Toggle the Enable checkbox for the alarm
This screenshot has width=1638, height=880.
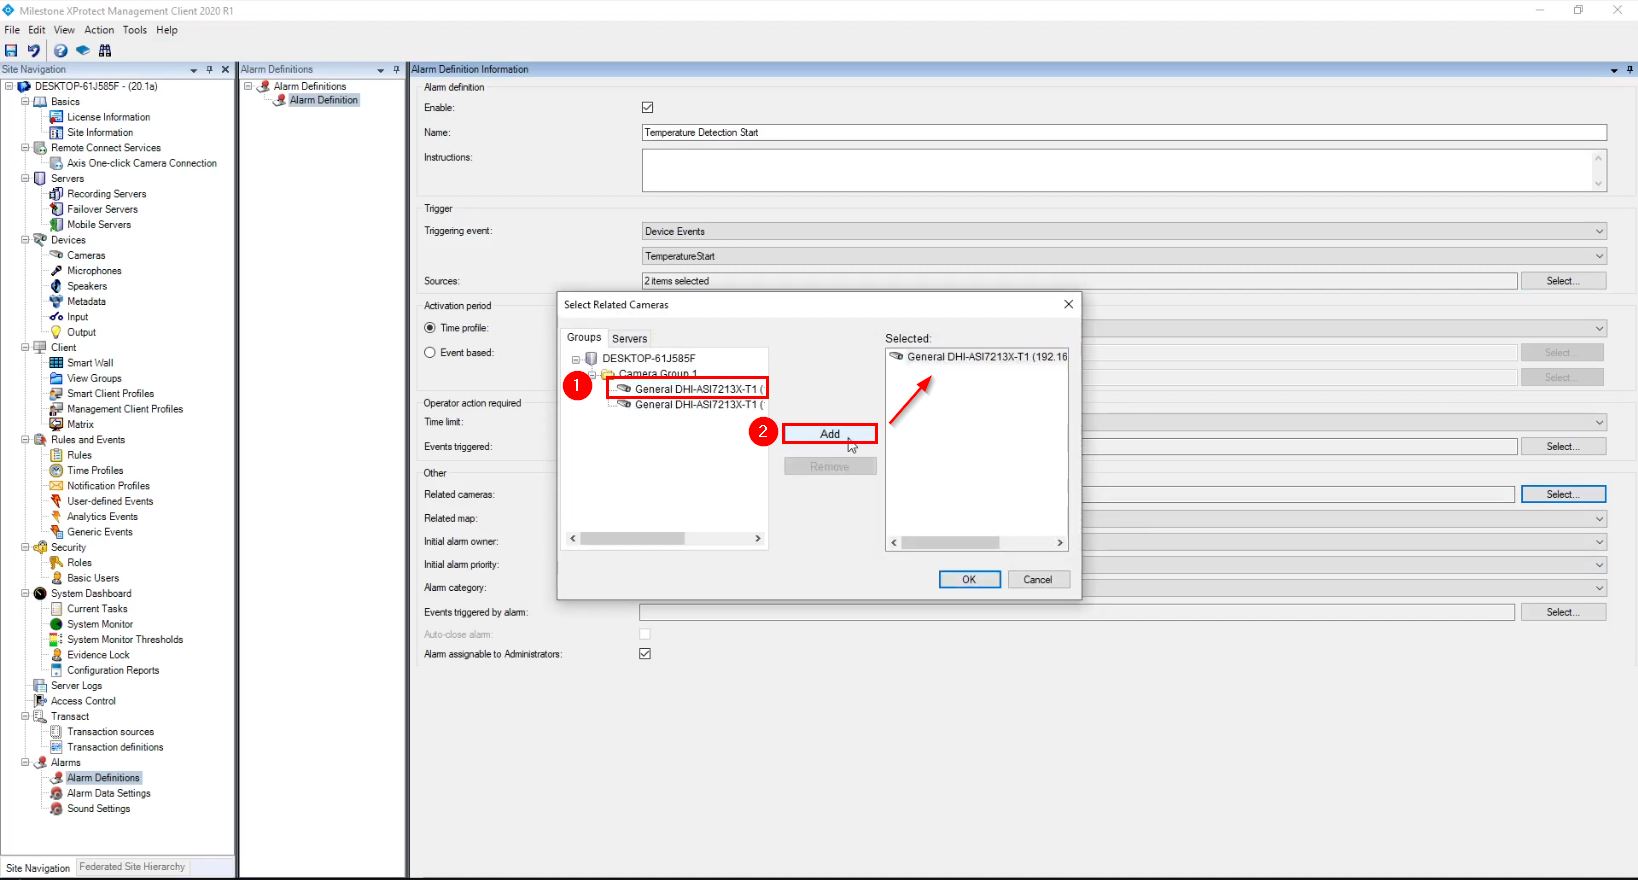(x=647, y=107)
